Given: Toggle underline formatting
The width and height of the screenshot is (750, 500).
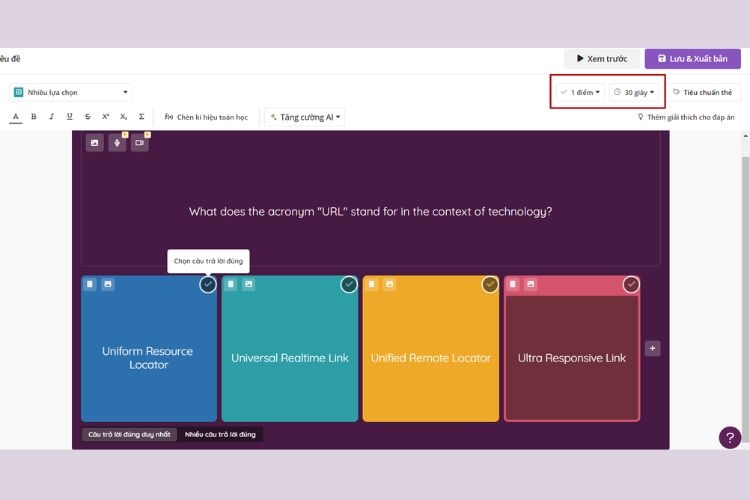Looking at the screenshot, I should coord(70,117).
